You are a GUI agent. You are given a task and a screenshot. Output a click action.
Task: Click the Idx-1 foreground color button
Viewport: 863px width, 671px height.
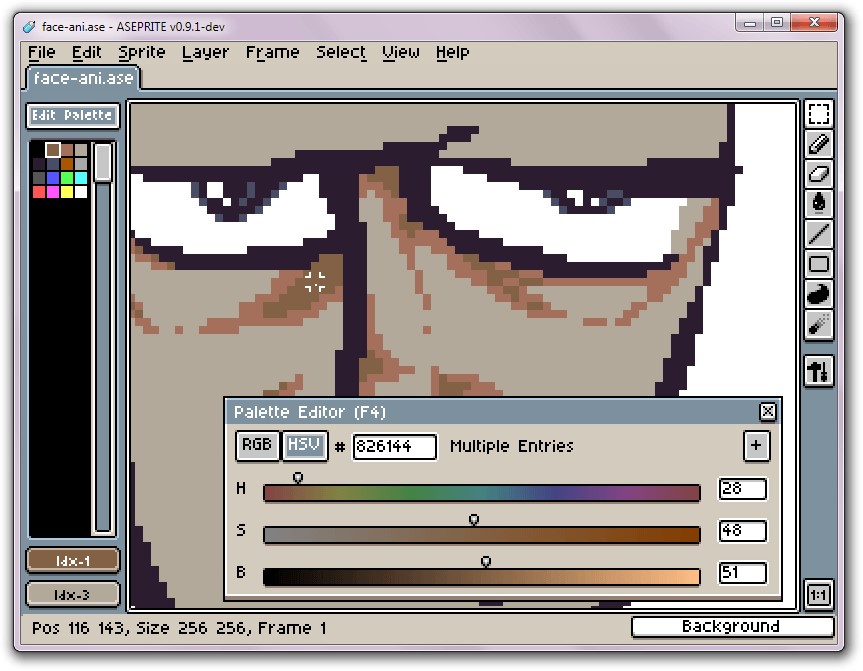(73, 561)
